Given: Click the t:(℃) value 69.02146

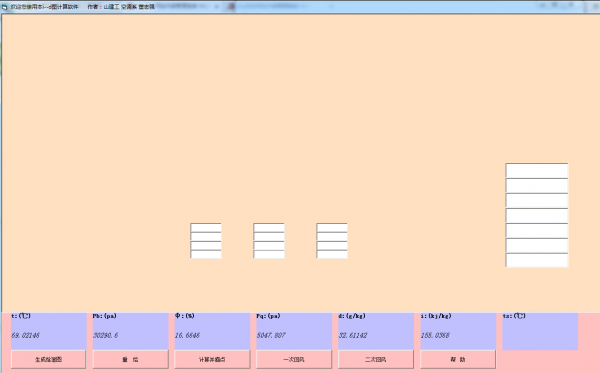Looking at the screenshot, I should [25, 336].
